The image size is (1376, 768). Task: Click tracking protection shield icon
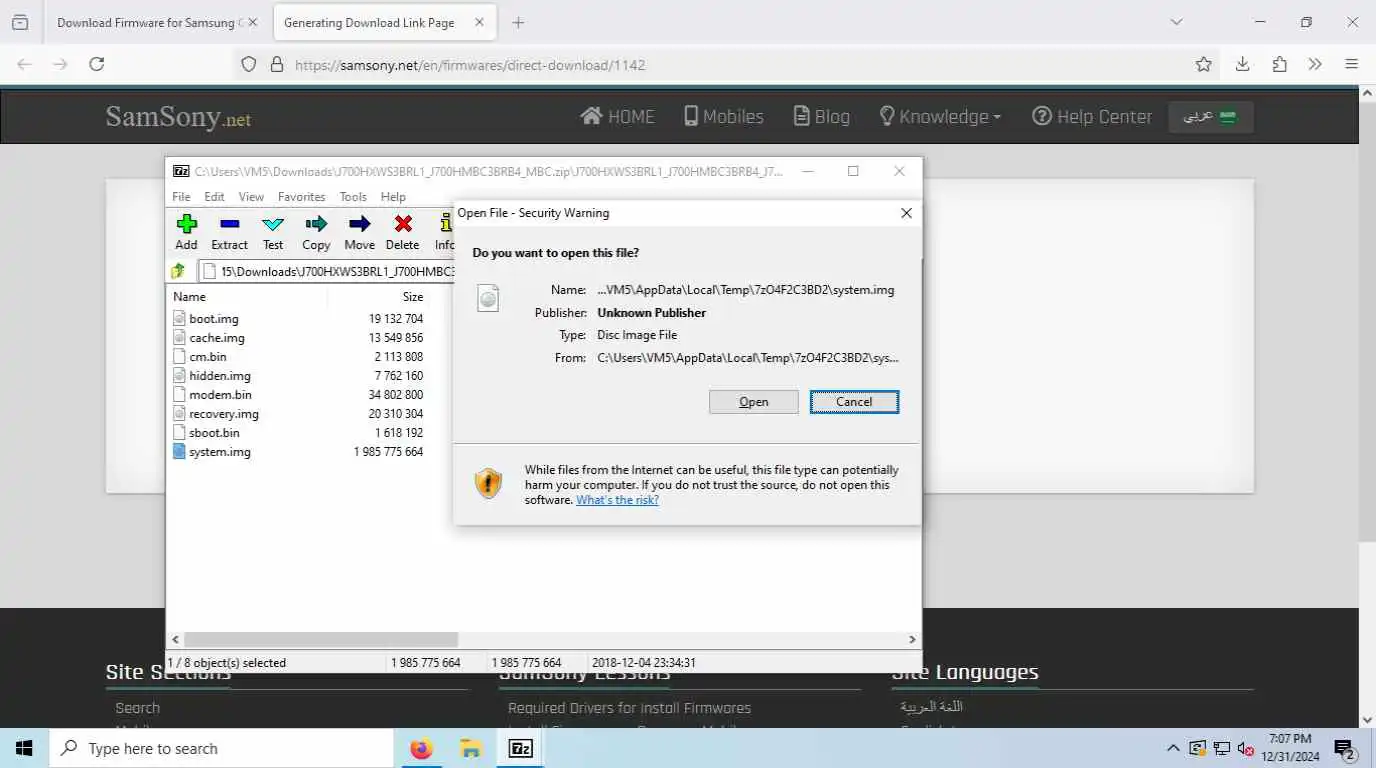tap(249, 64)
